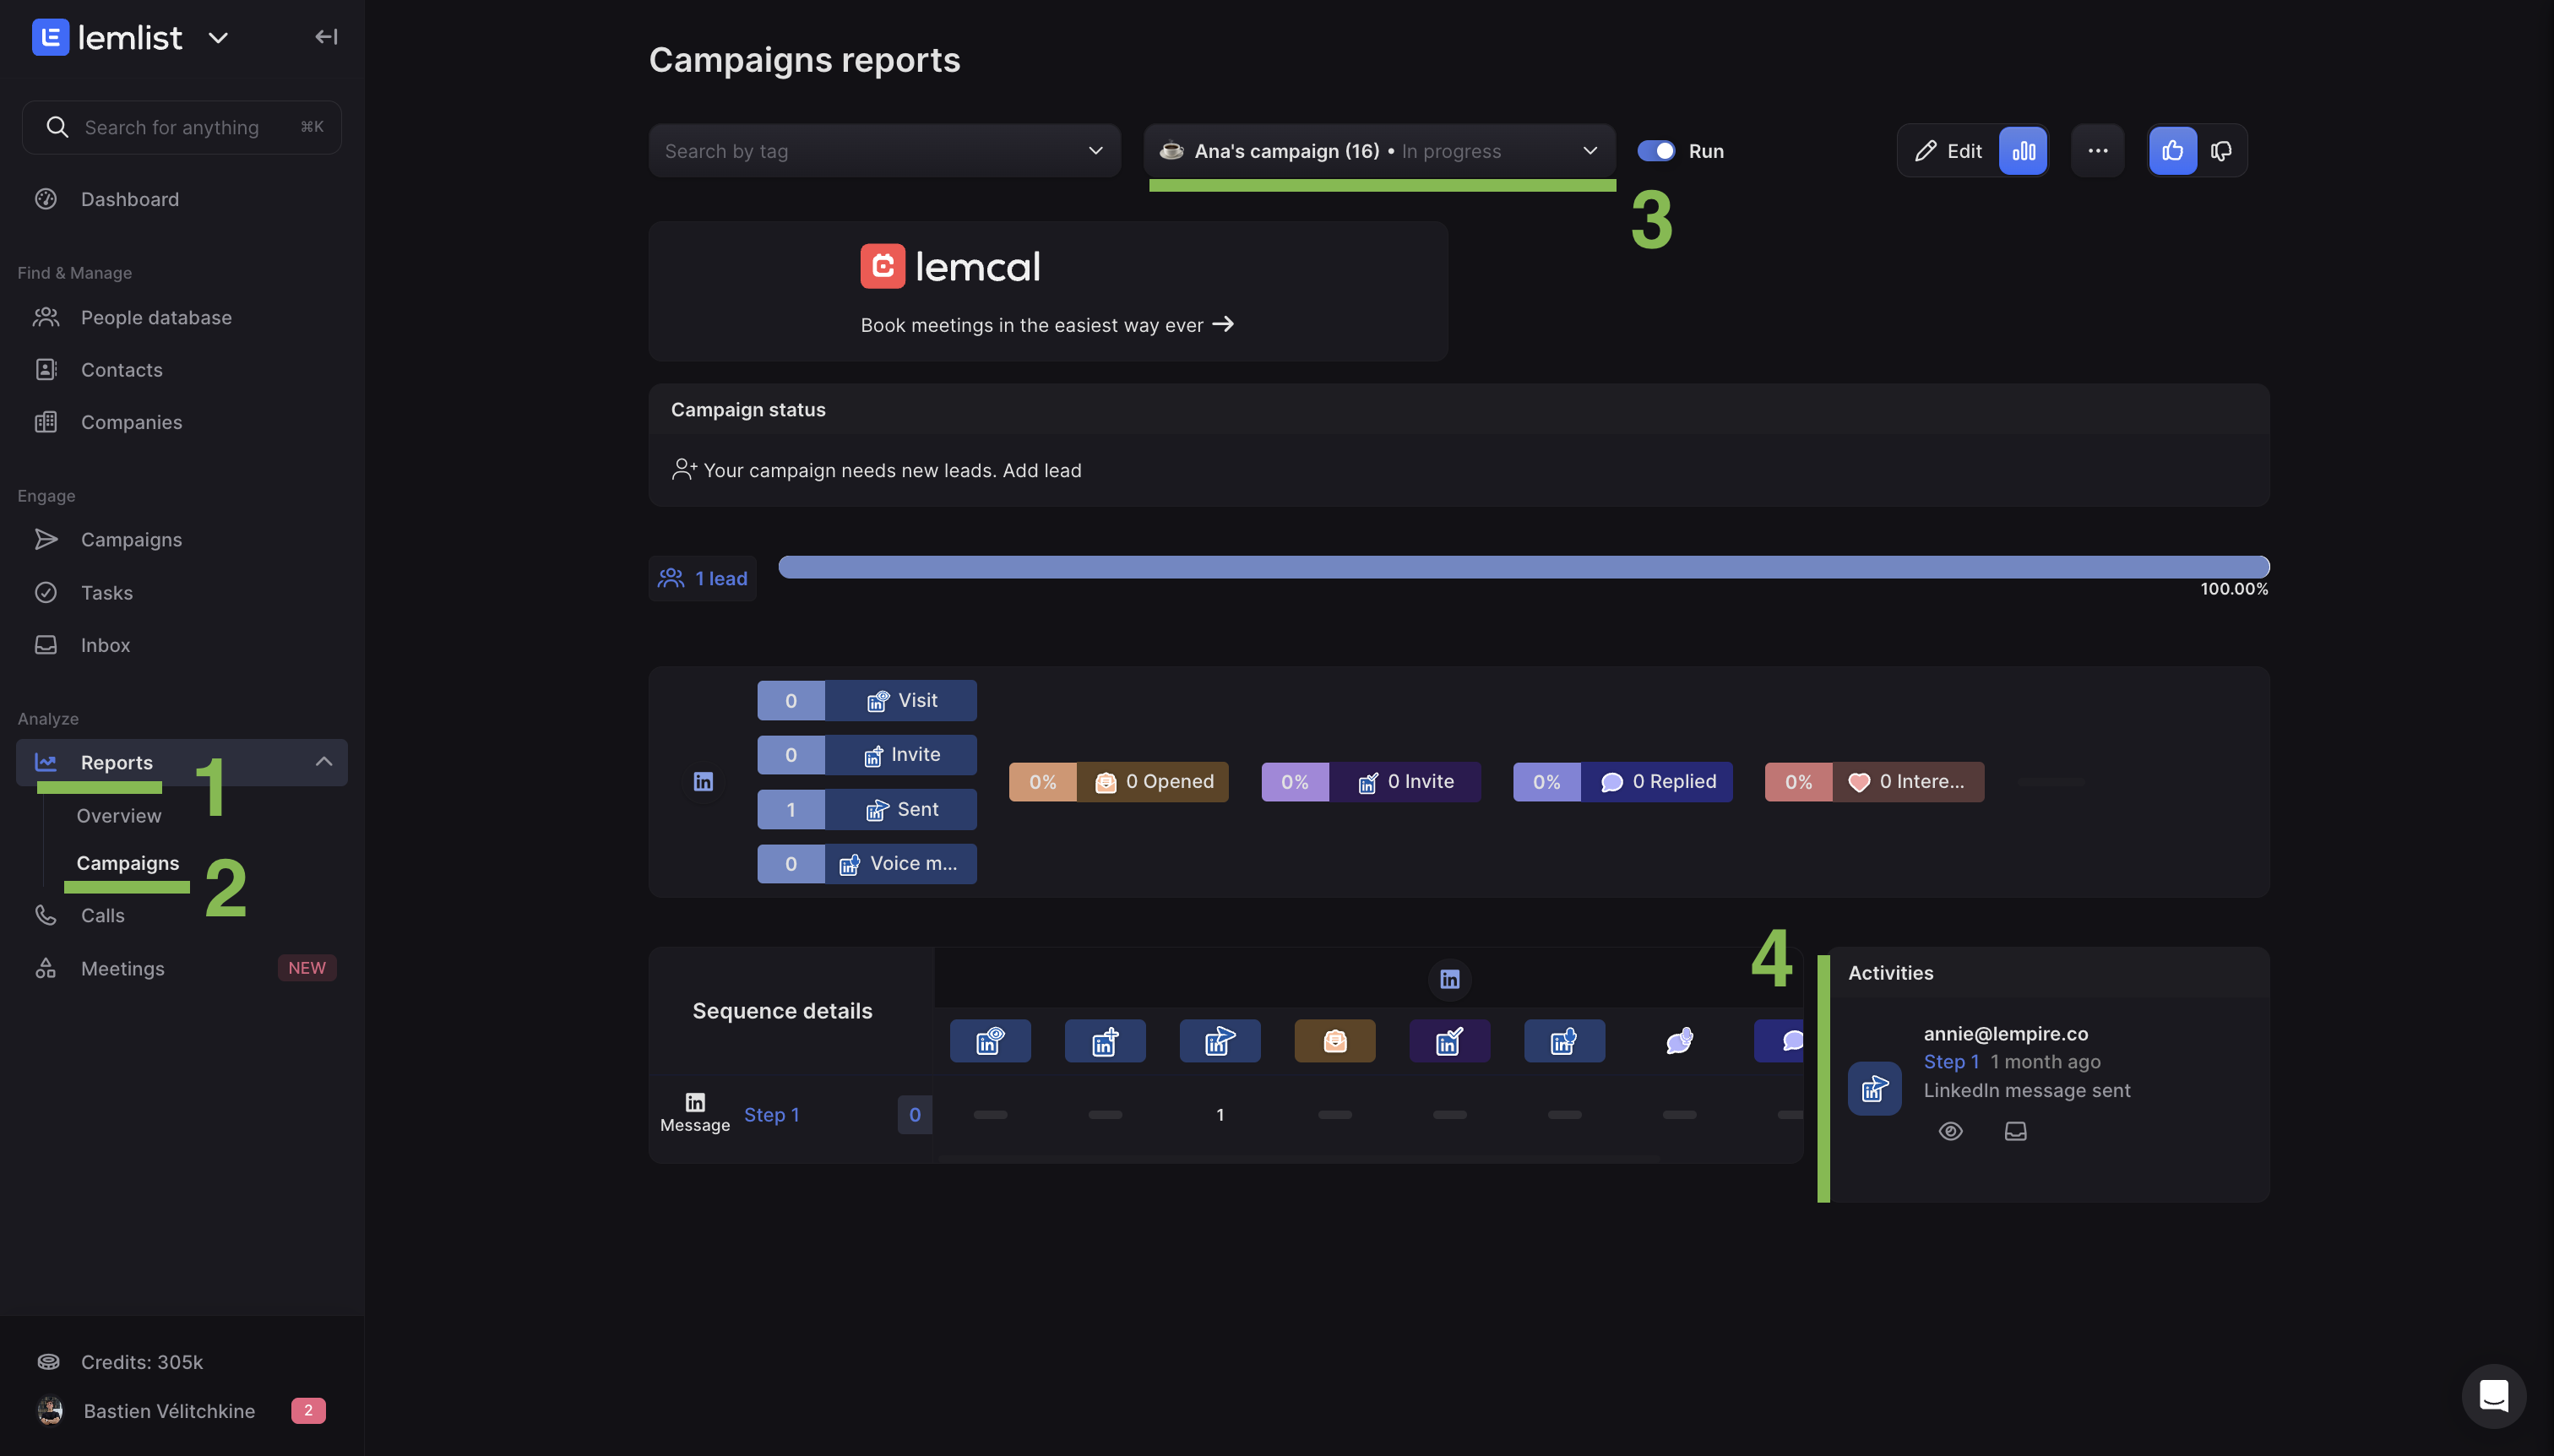Click the purple invite accepted column icon
2554x1456 pixels.
1450,1041
